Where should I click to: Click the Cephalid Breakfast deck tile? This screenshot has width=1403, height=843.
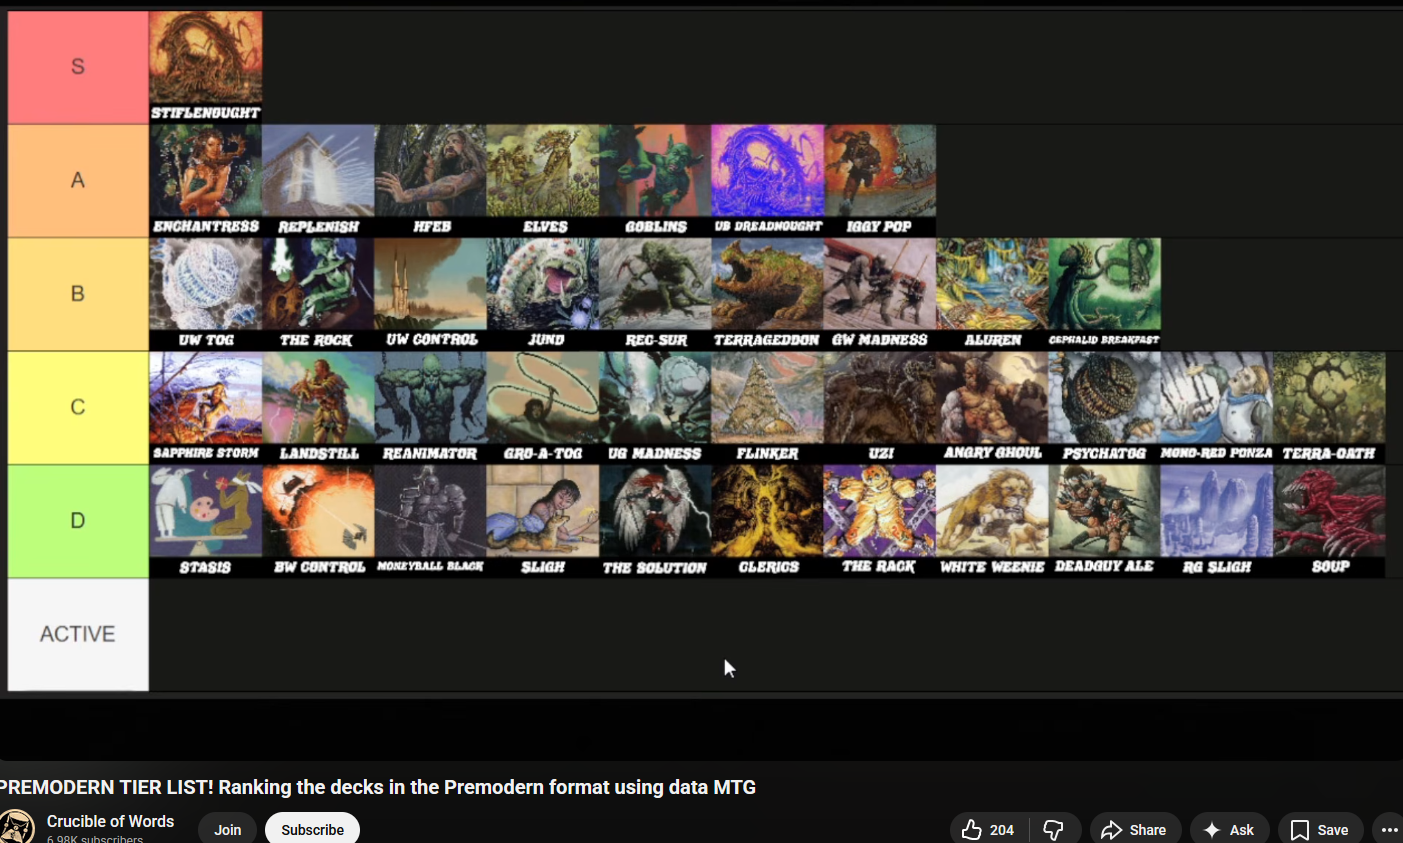(1105, 294)
